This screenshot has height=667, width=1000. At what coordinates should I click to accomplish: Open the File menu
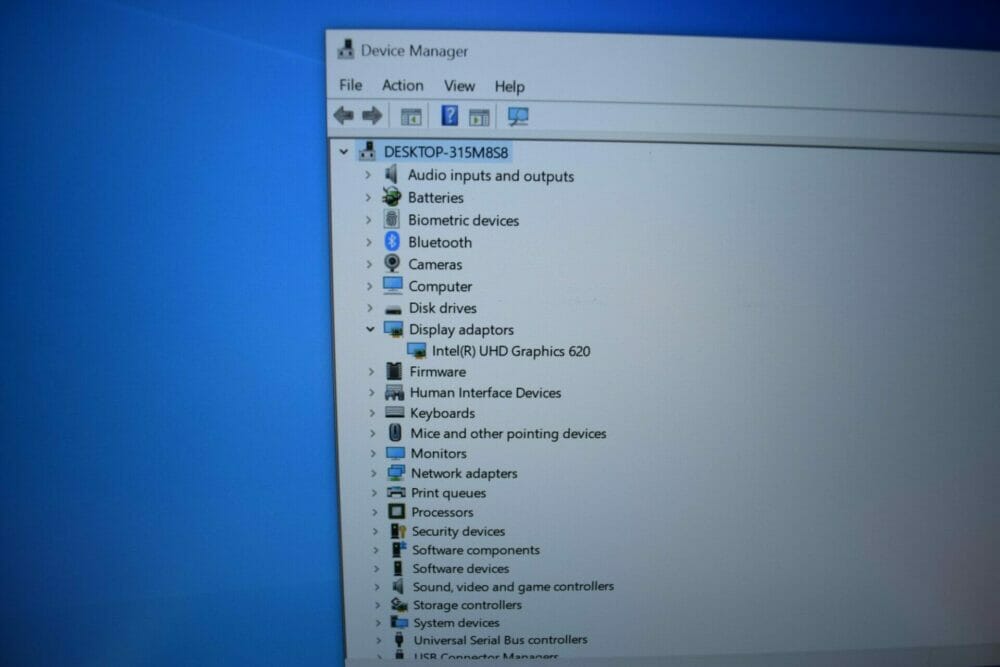tap(350, 85)
